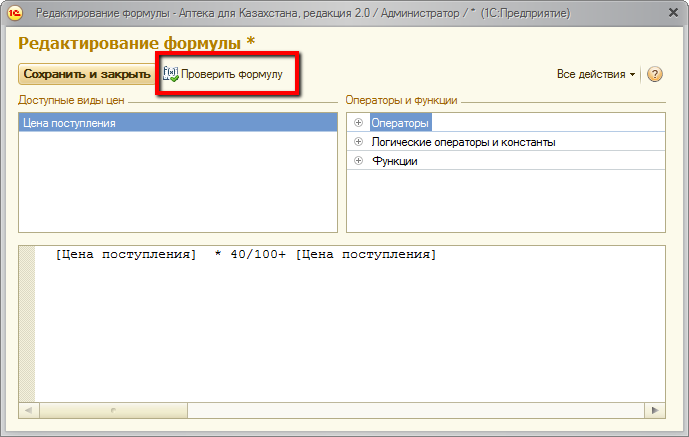This screenshot has width=689, height=437.
Task: Select the Операторы tree item label
Action: [400, 123]
